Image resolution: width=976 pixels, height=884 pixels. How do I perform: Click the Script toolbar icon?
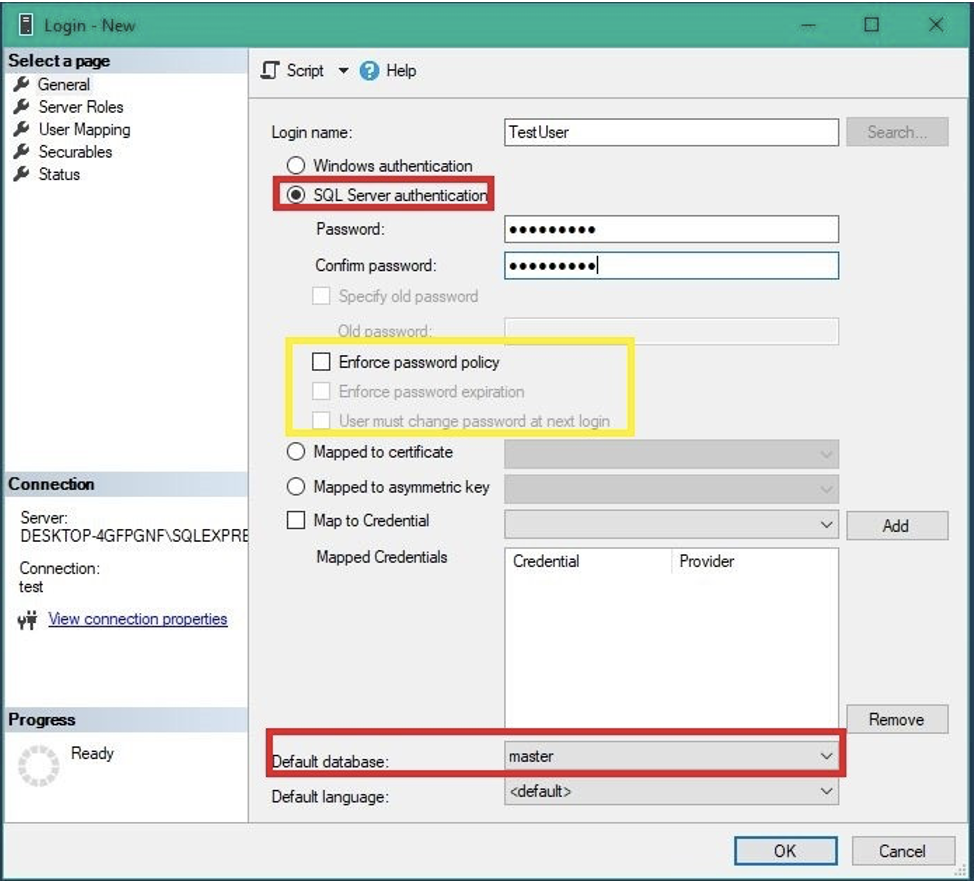(x=270, y=71)
